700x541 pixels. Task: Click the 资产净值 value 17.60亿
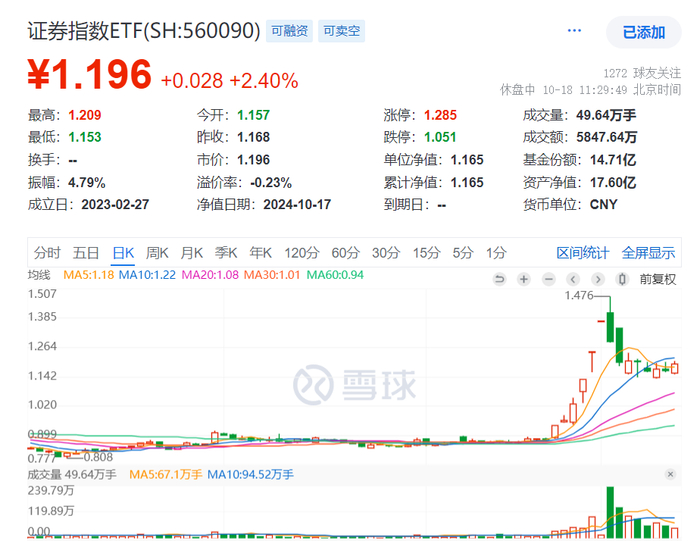[613, 183]
